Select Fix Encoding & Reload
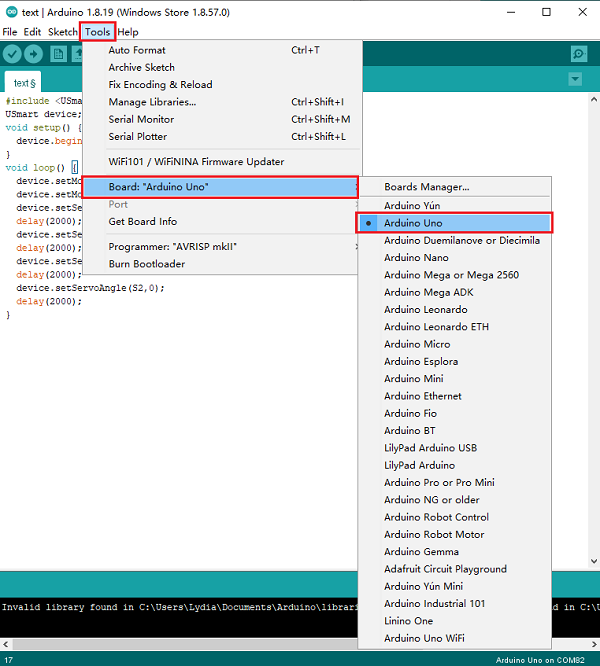 (x=220, y=85)
